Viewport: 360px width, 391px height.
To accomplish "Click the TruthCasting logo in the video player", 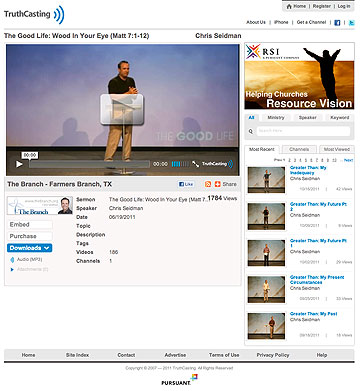I will click(217, 164).
